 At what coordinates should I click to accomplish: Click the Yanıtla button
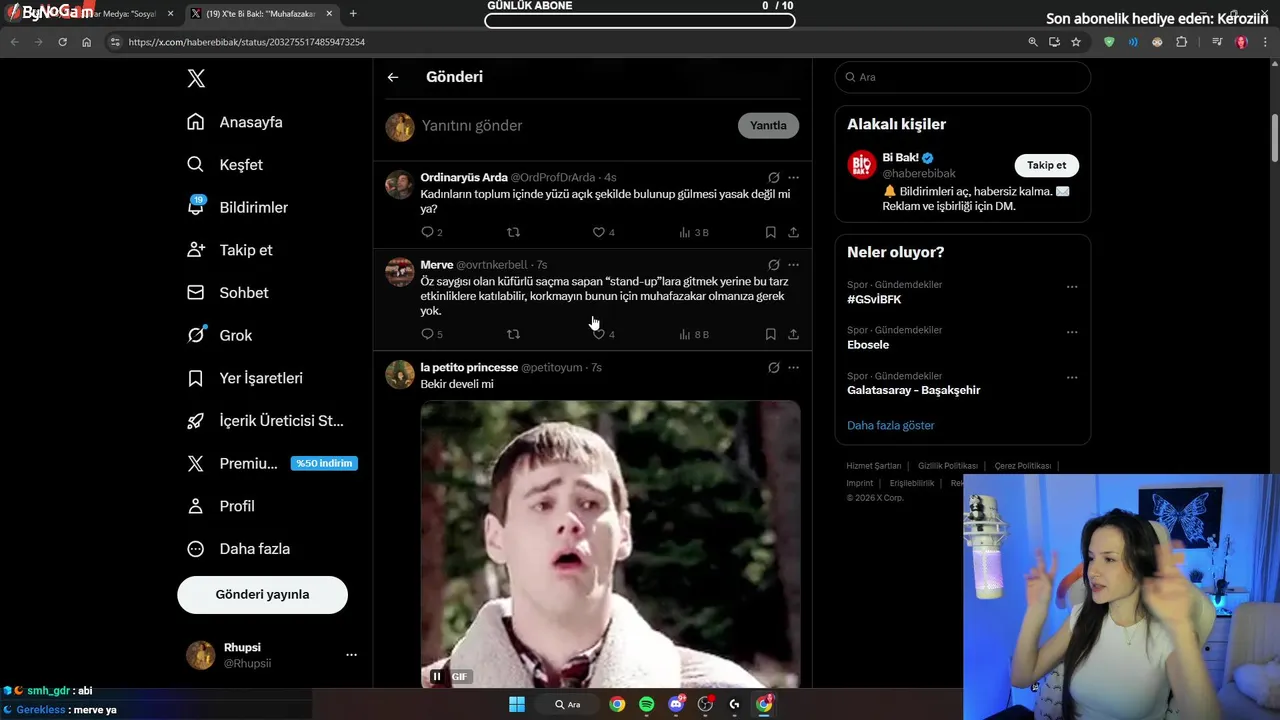point(768,125)
